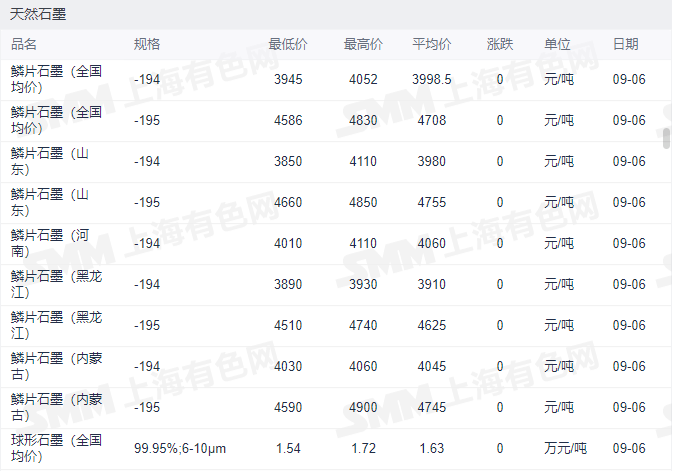Select the 最高价 column header
677x471 pixels.
click(x=363, y=44)
